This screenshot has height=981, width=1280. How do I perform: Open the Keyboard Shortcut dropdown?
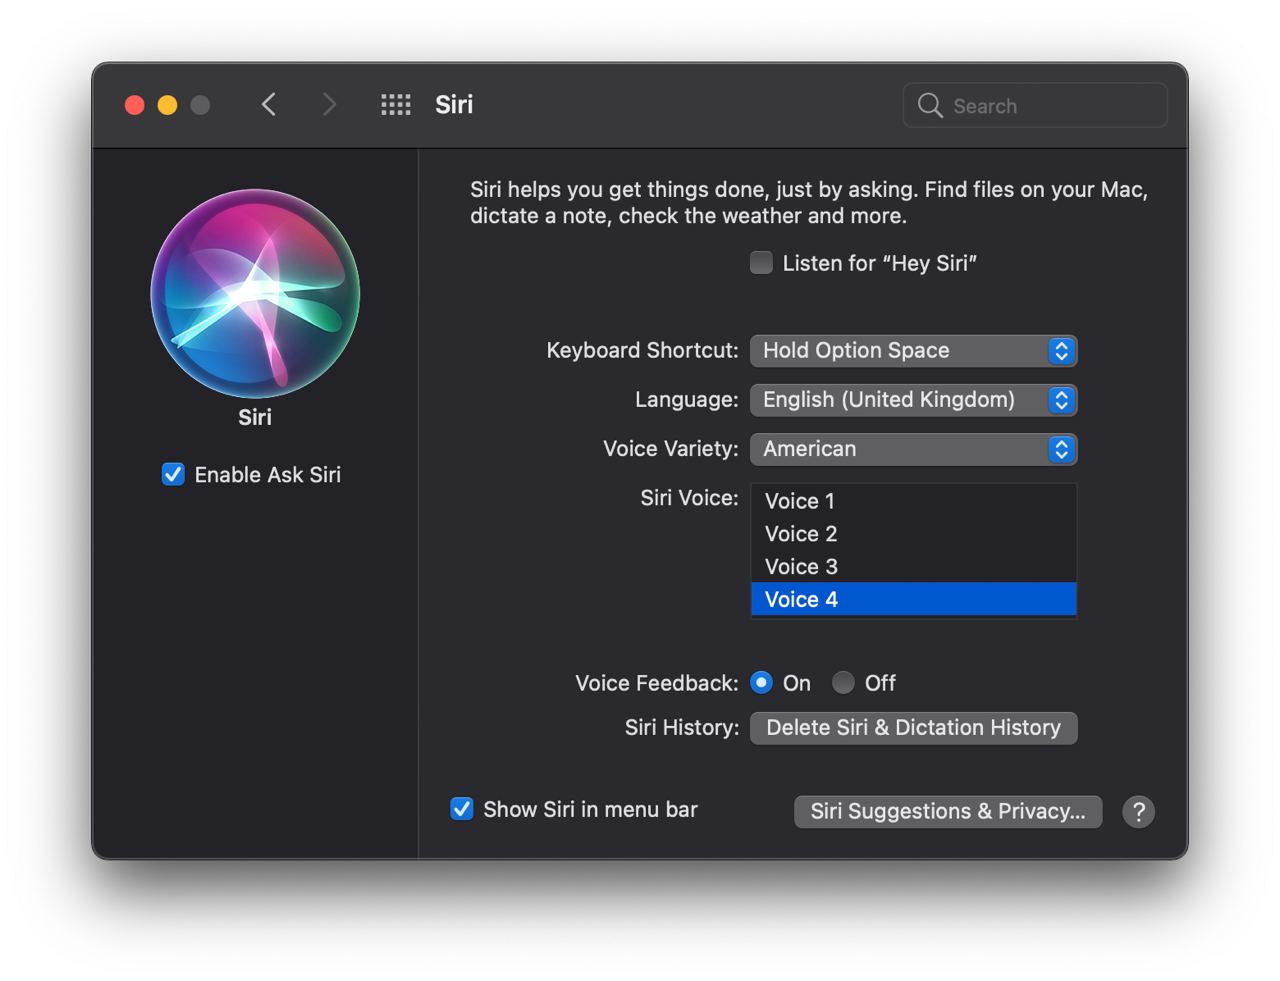pyautogui.click(x=913, y=351)
